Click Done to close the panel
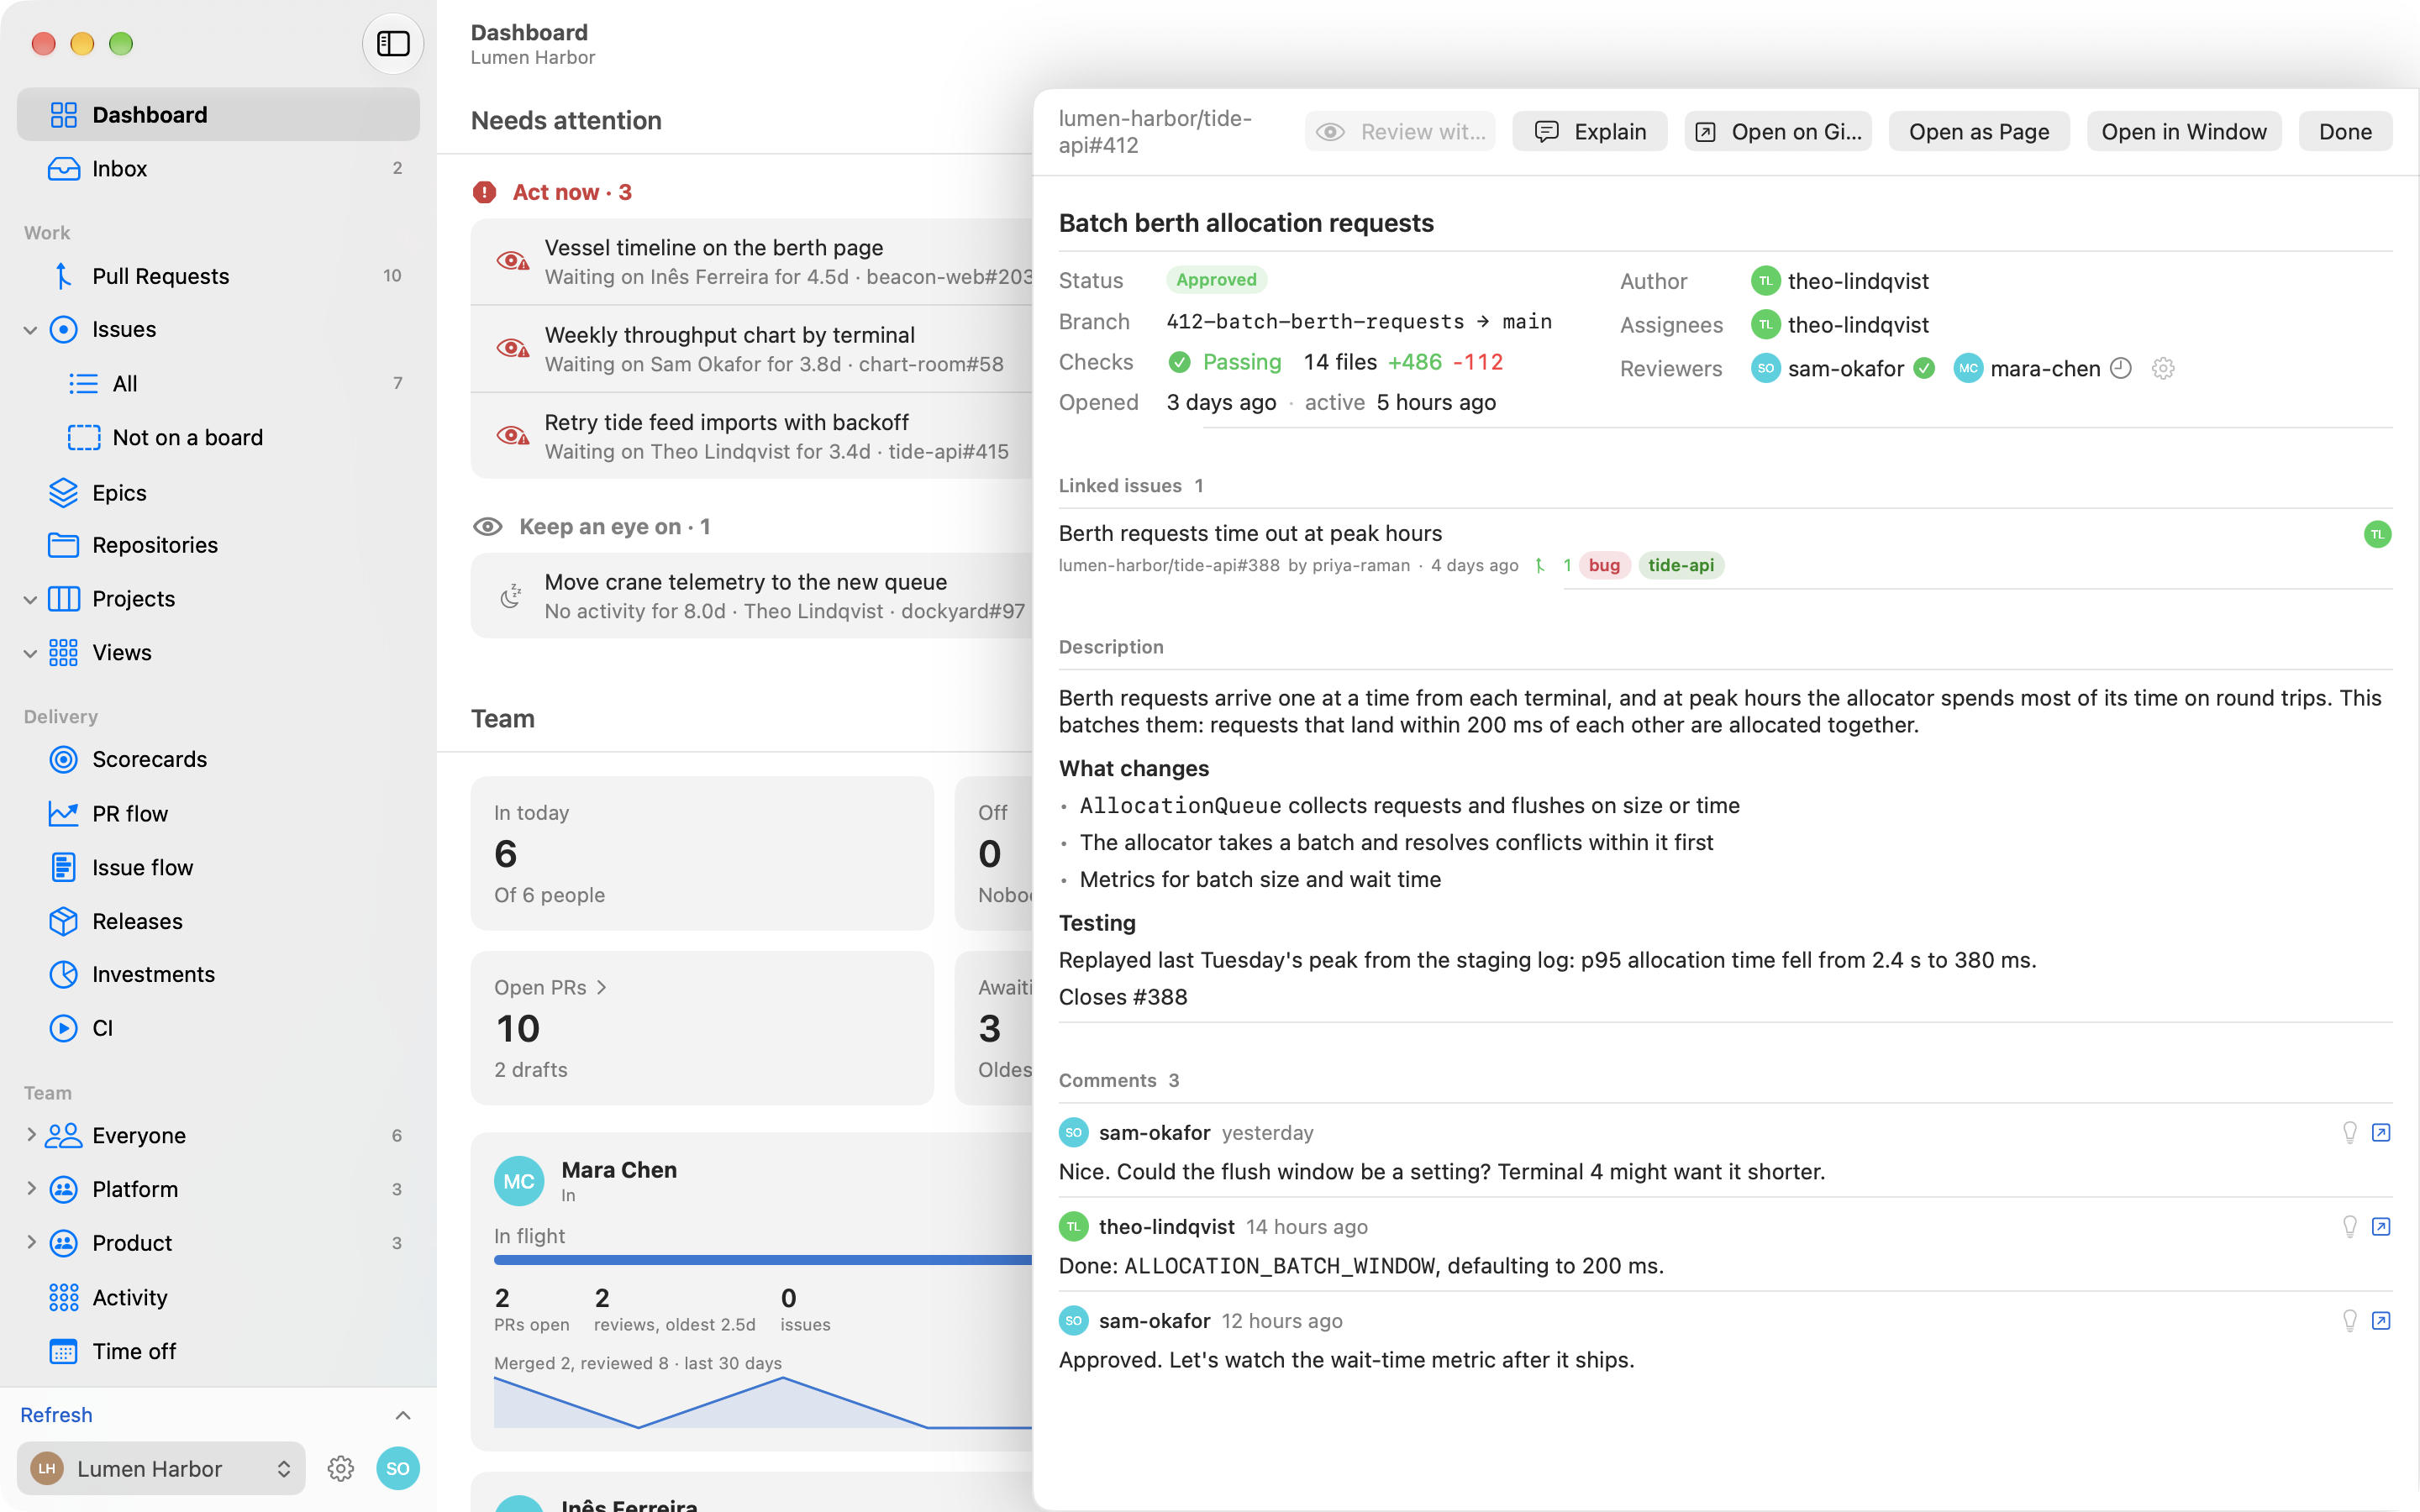 [x=2345, y=131]
